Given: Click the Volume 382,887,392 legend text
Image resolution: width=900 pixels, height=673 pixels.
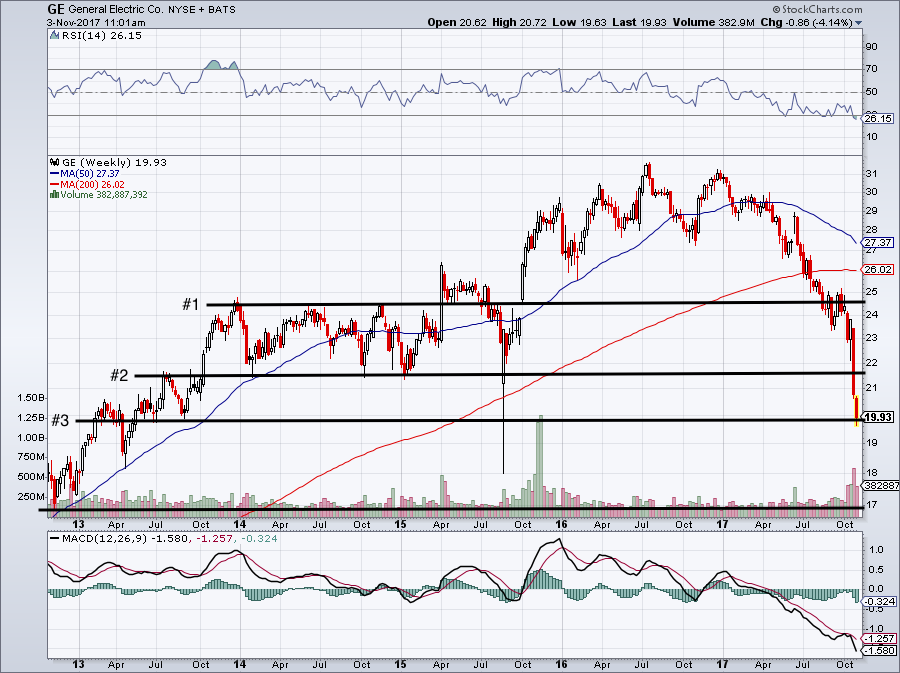Looking at the screenshot, I should (104, 194).
